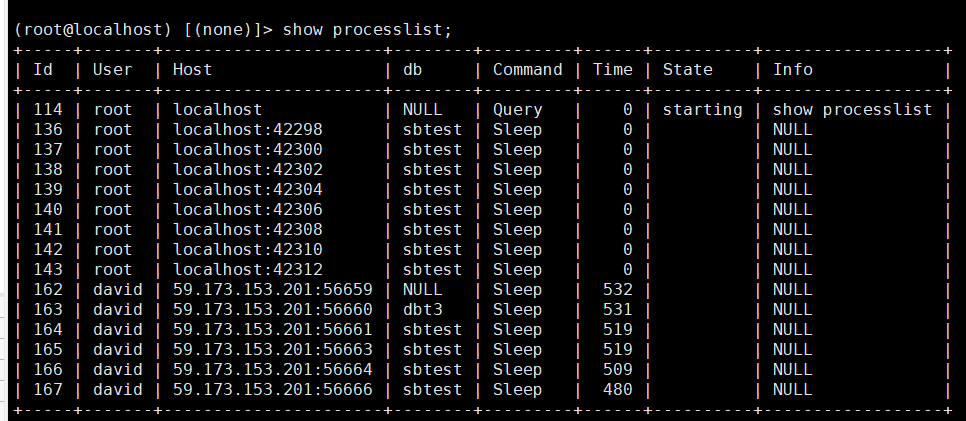Viewport: 966px width, 421px height.
Task: Click Time value 532
Action: [618, 290]
